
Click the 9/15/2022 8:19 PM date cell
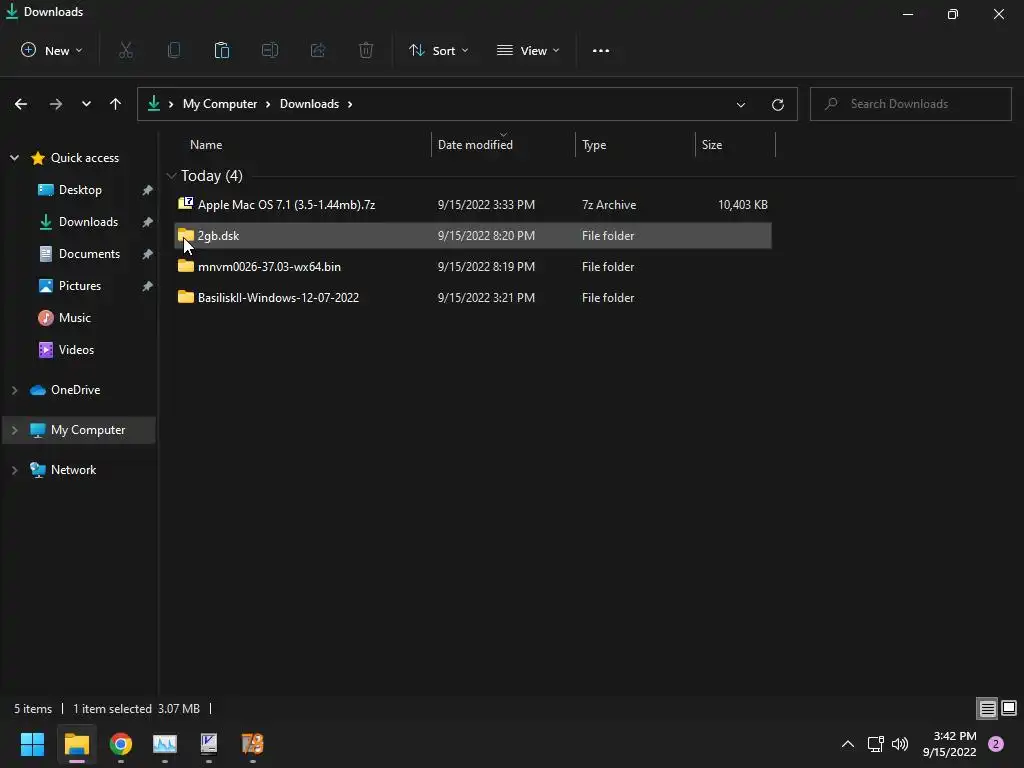click(x=486, y=266)
